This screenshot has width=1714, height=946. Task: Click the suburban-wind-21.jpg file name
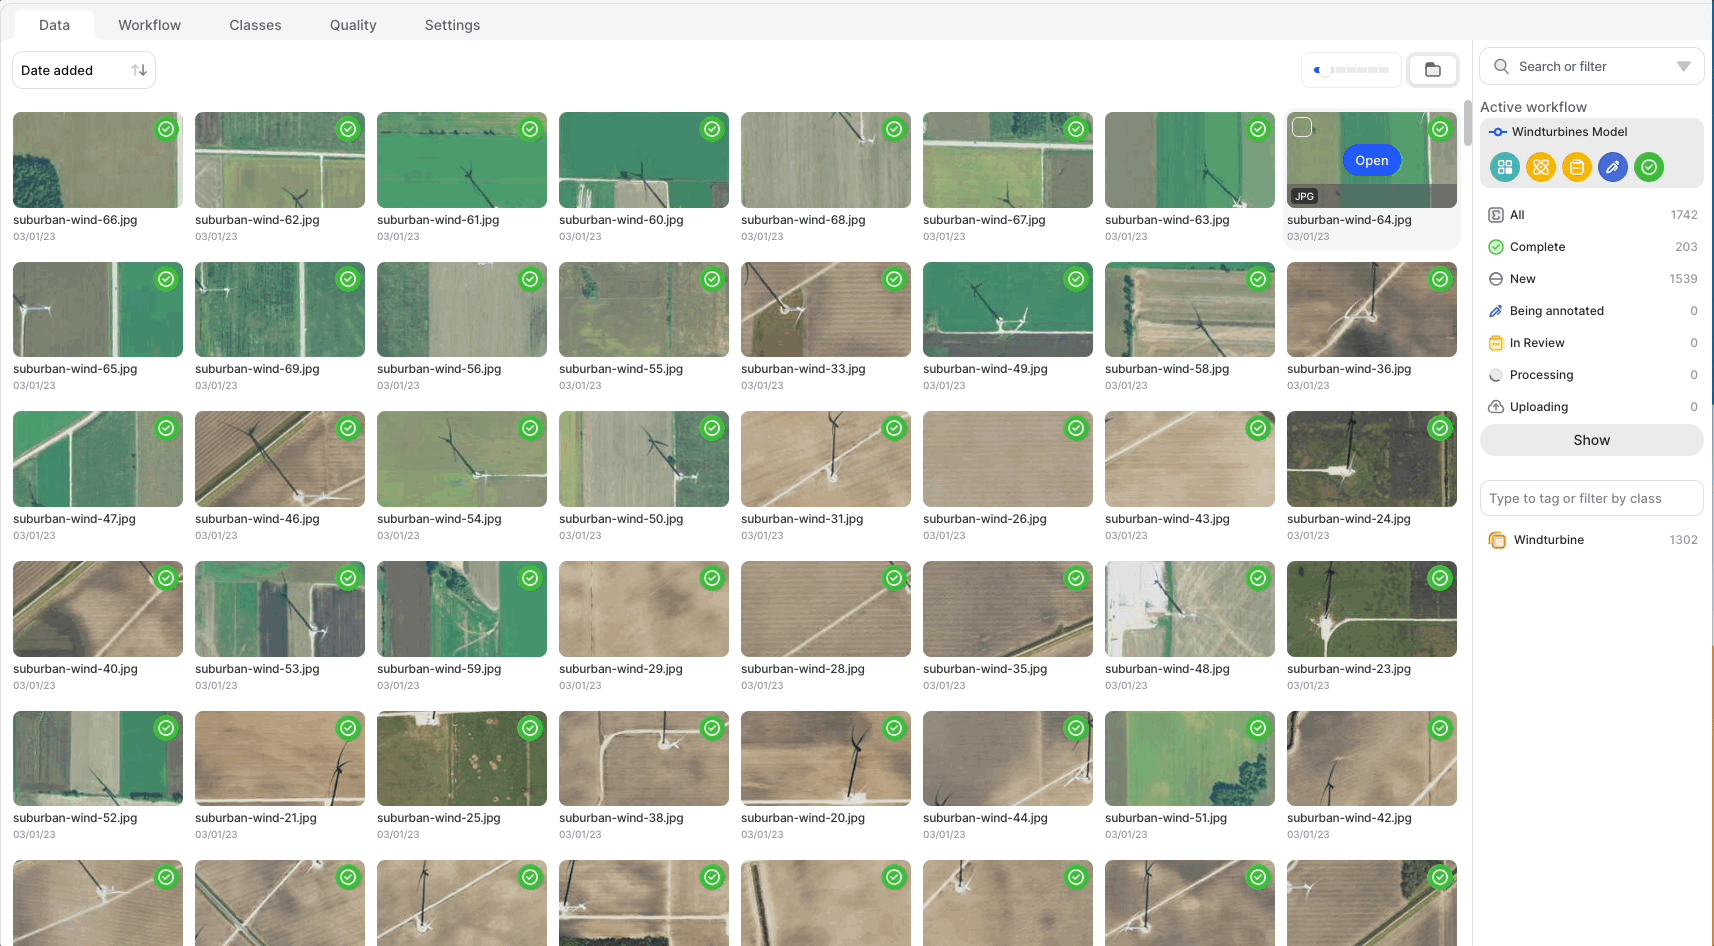coord(256,818)
